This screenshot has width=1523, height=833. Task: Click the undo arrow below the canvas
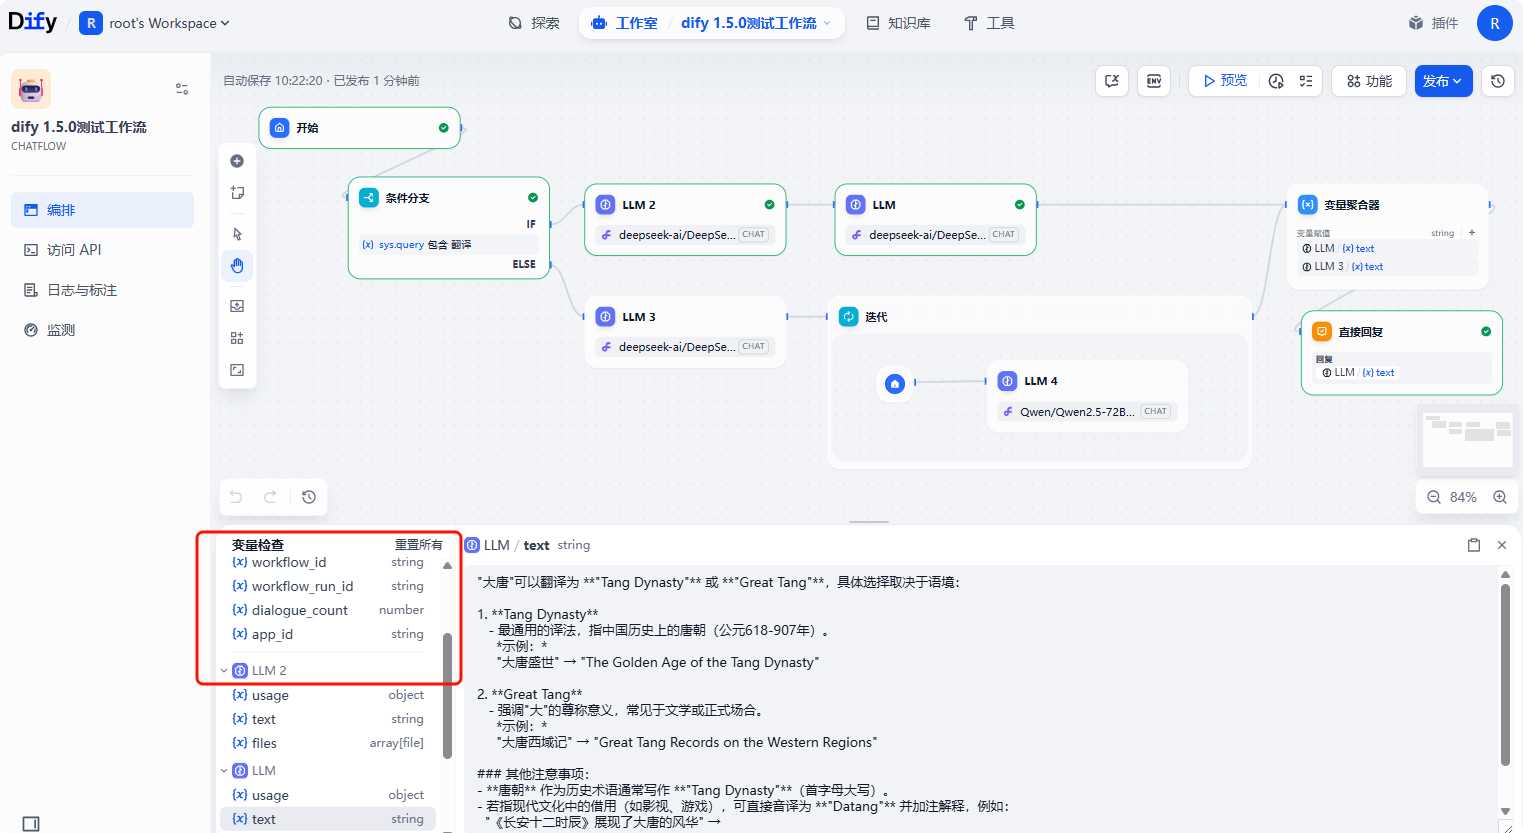[236, 496]
